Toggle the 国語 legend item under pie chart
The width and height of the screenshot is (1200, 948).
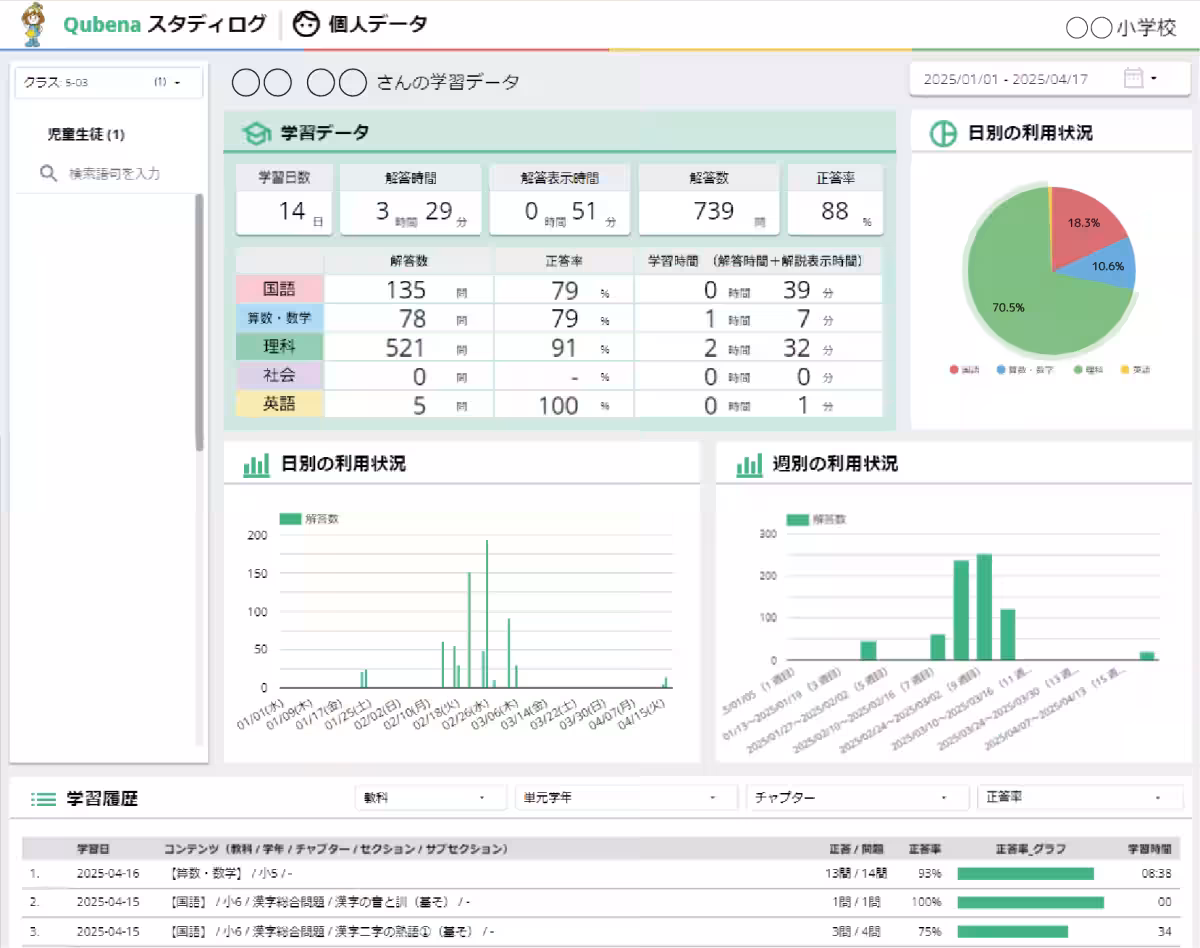[x=965, y=370]
